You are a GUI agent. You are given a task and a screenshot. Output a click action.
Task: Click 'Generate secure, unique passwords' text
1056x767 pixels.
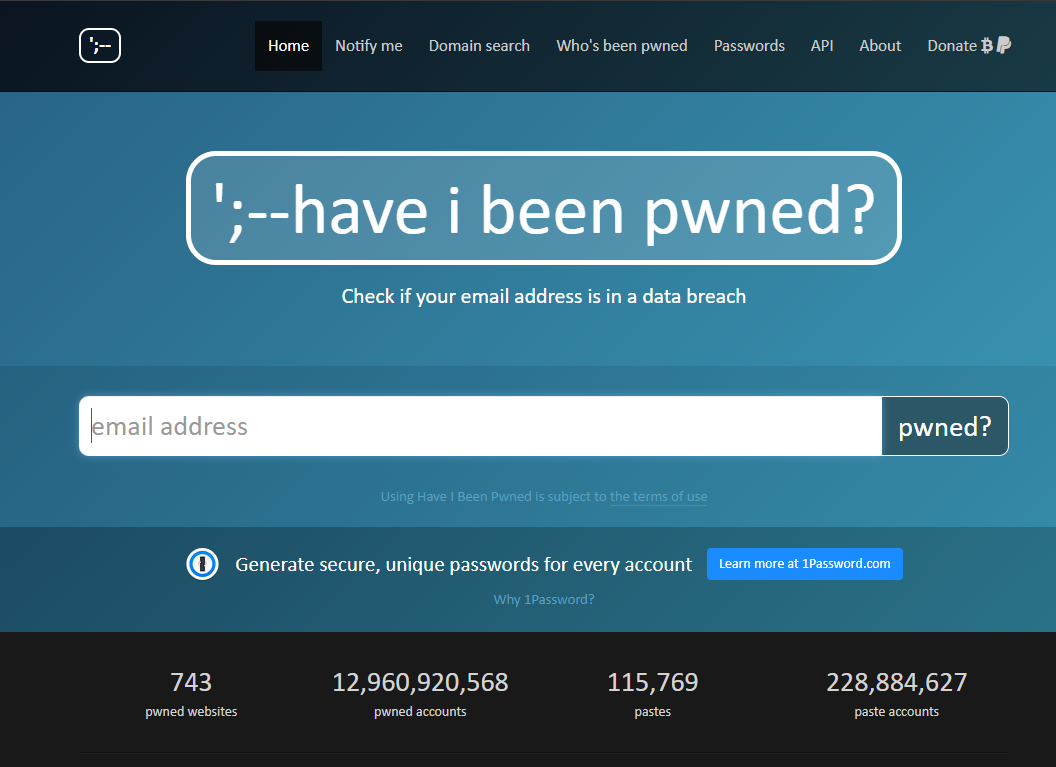click(463, 564)
